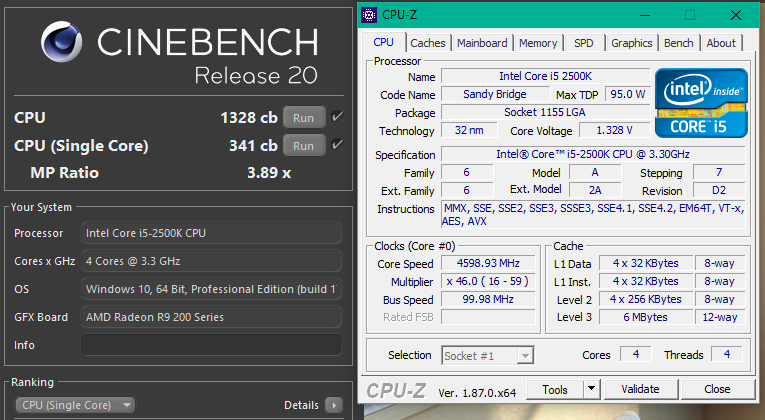Open the About tab

tap(721, 43)
